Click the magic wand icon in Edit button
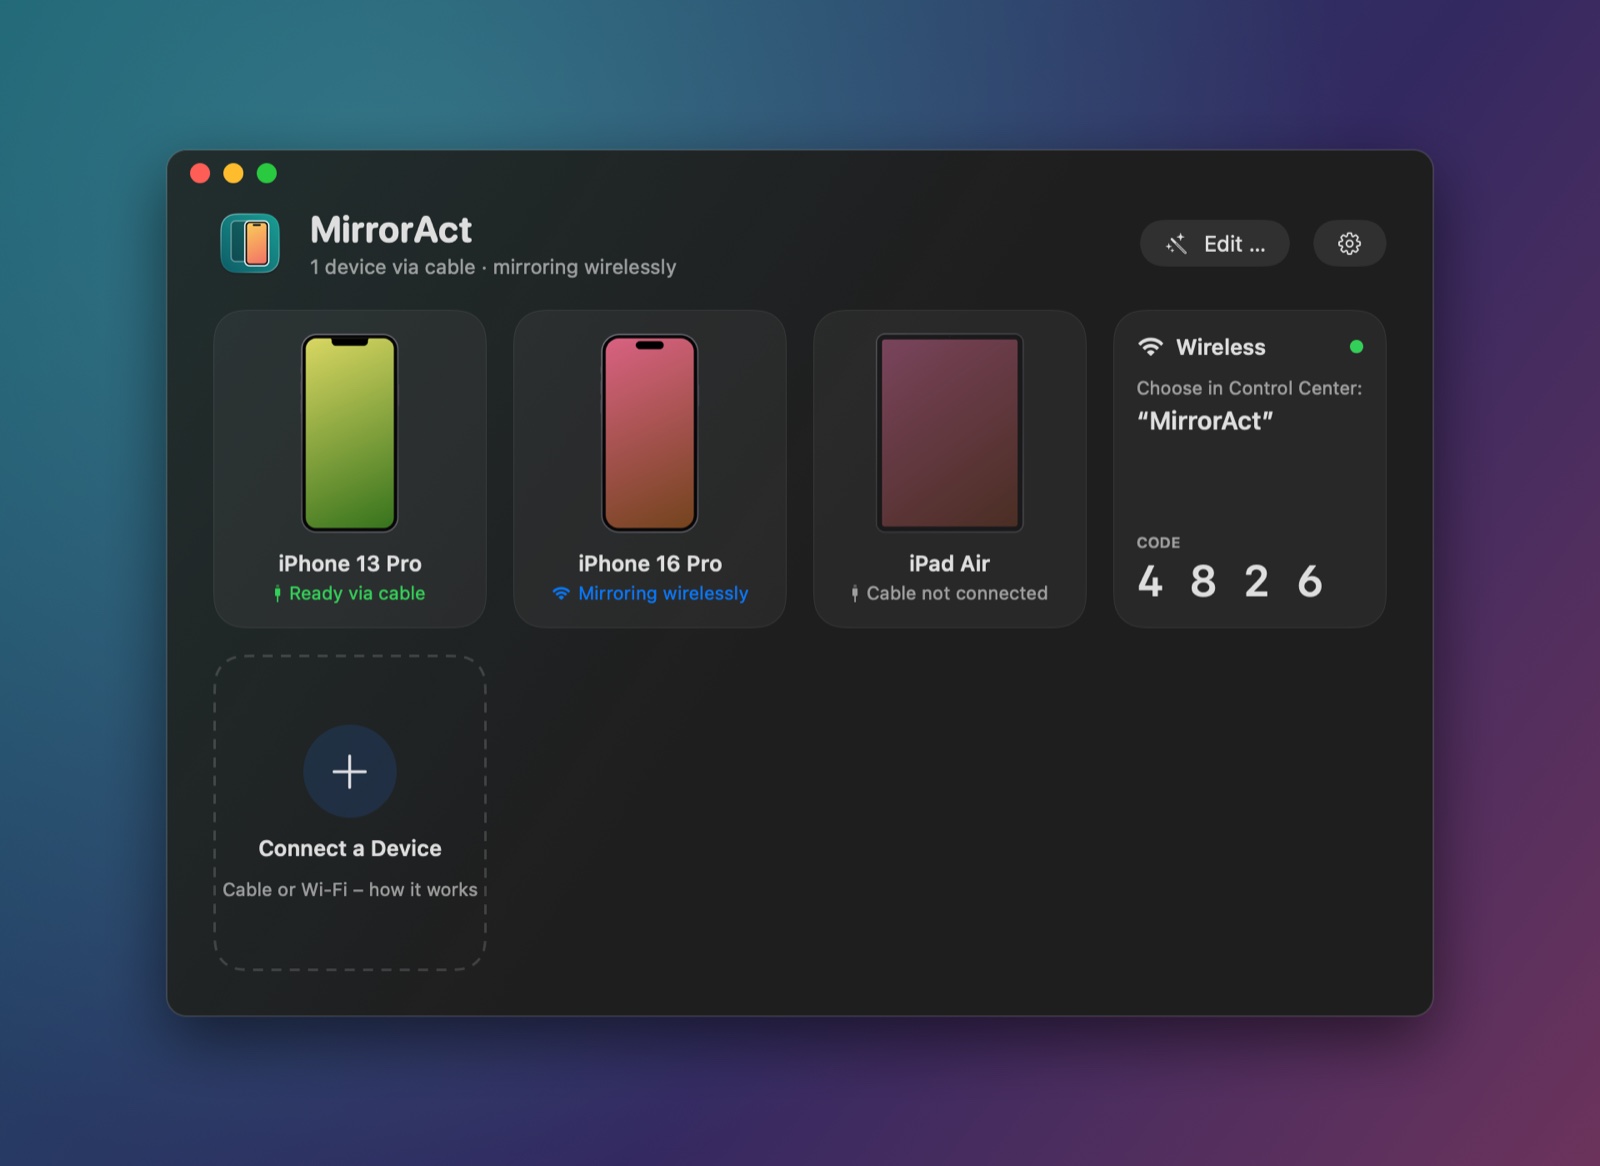This screenshot has height=1166, width=1600. 1176,244
